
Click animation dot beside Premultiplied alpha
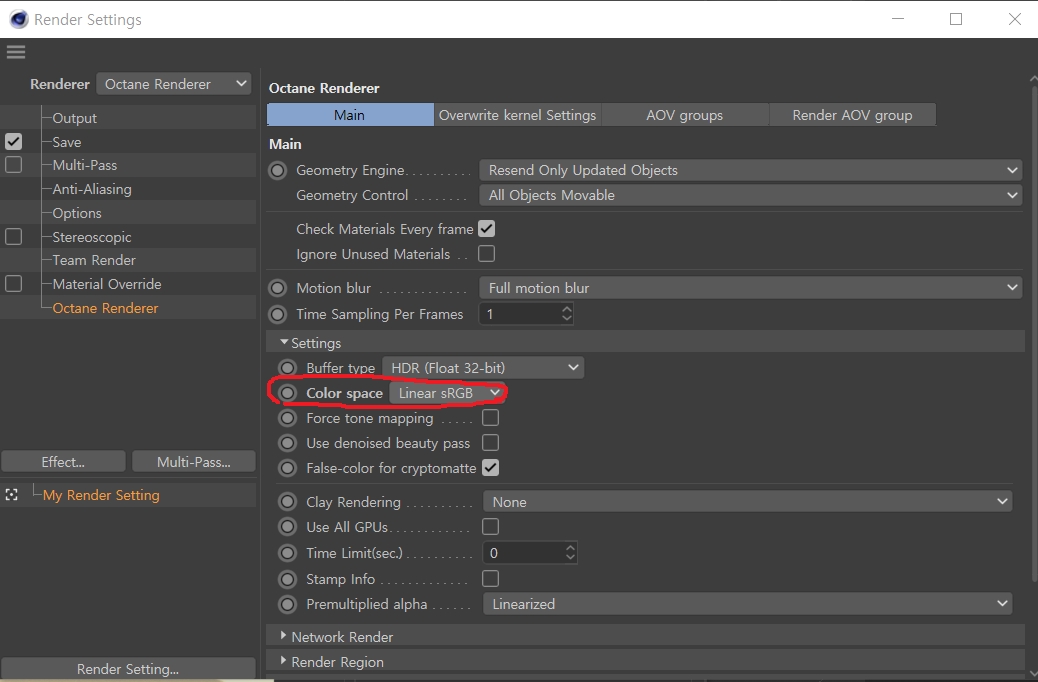pos(287,604)
